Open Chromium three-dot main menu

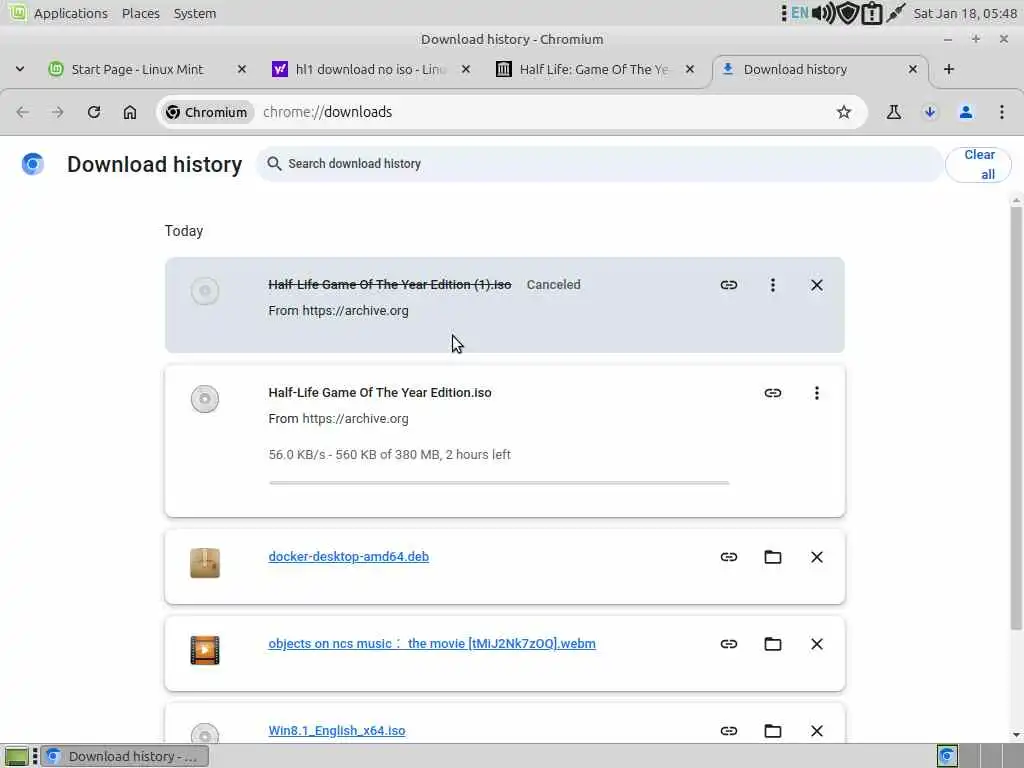[x=1002, y=112]
